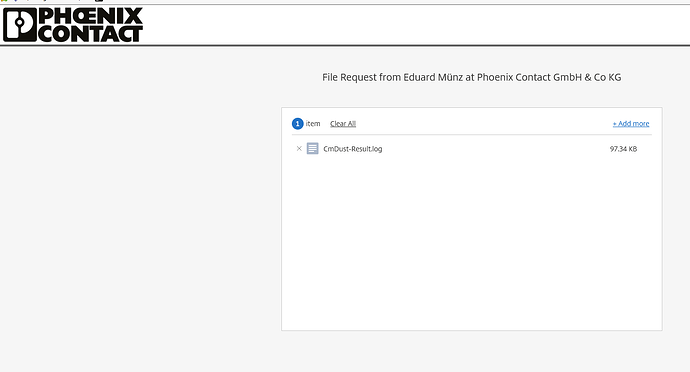Click the divider line under the Clear All row
The height and width of the screenshot is (372, 690).
(472, 135)
